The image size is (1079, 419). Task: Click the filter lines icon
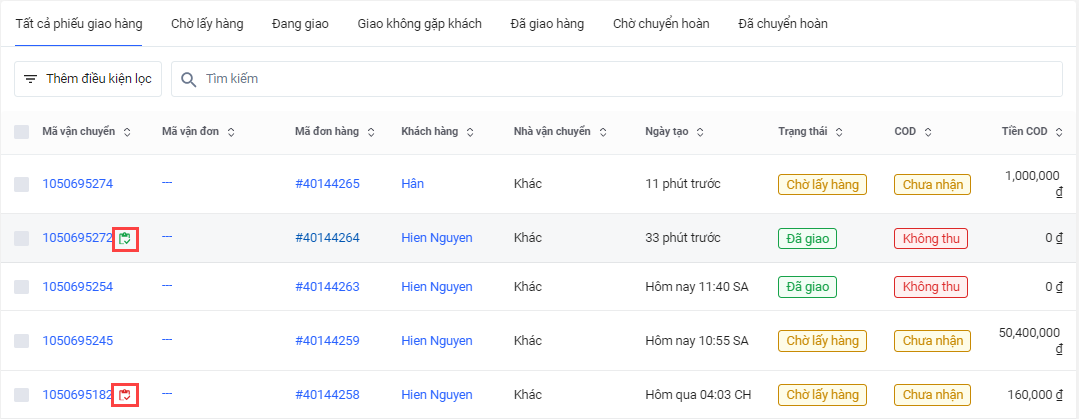click(30, 79)
